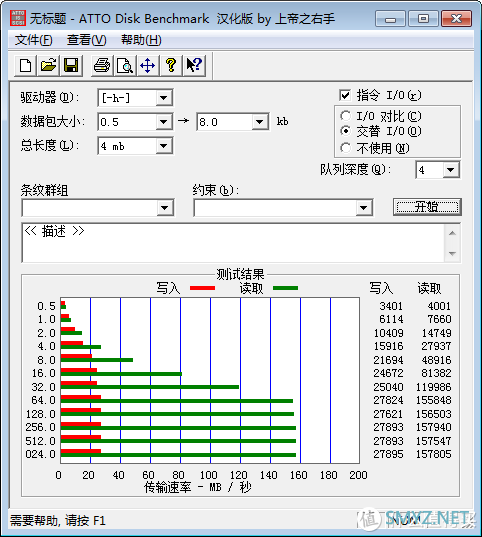Click the write value 3401
482x537 pixels.
coord(391,306)
